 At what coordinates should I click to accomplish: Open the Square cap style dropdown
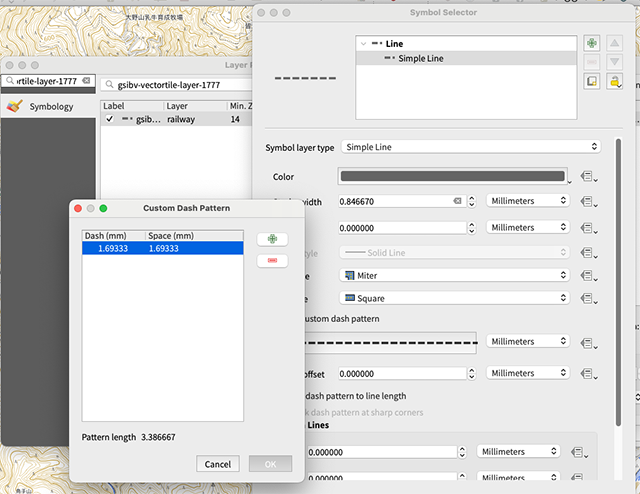point(455,298)
